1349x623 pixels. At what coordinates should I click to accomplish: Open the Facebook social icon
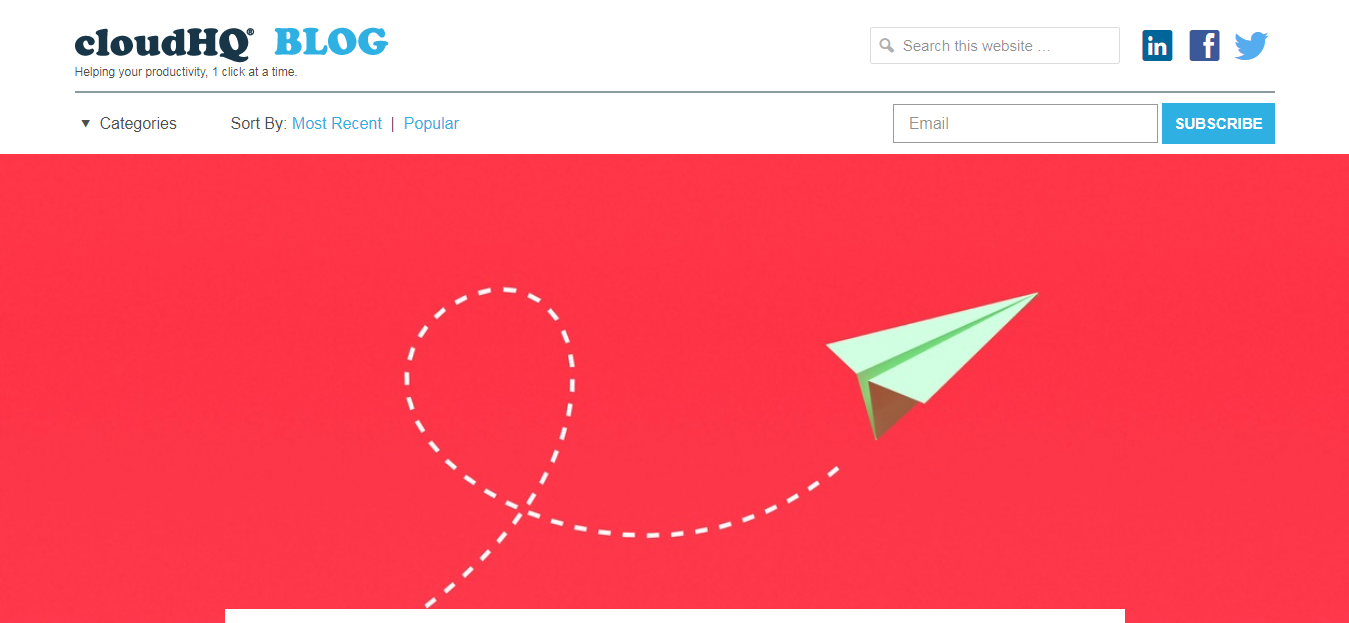point(1204,45)
